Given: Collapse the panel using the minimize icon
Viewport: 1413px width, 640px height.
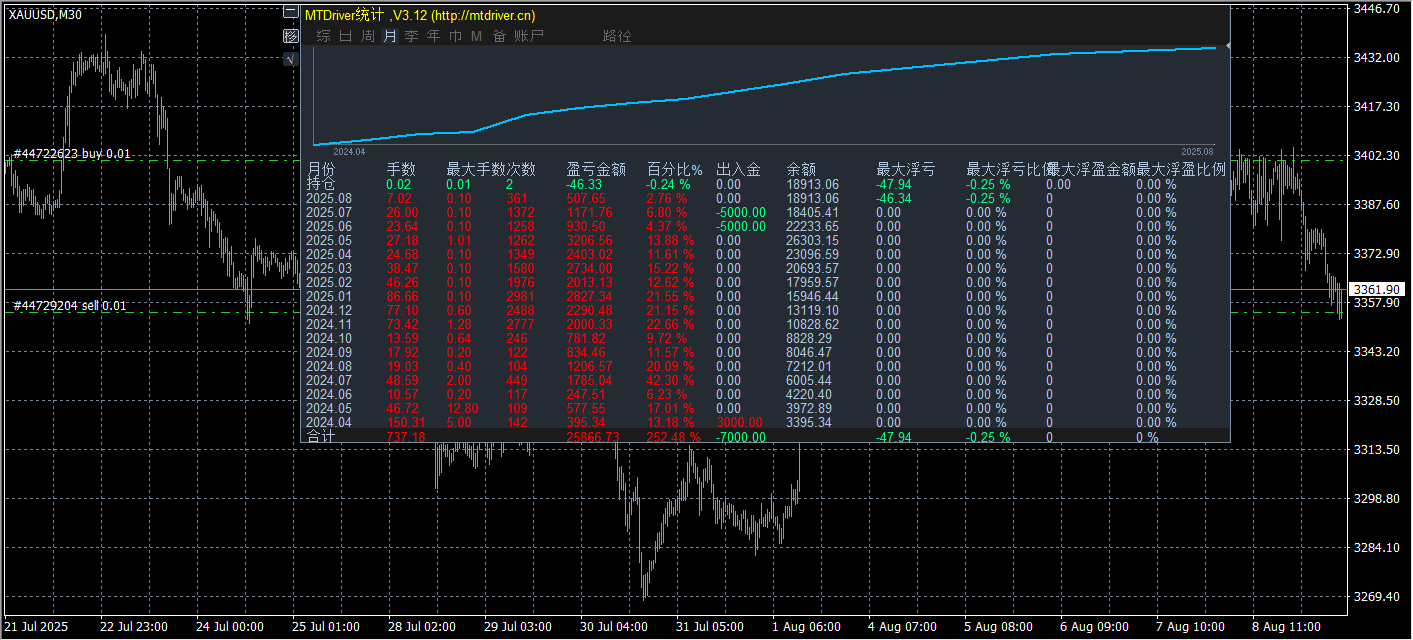Looking at the screenshot, I should (x=291, y=12).
